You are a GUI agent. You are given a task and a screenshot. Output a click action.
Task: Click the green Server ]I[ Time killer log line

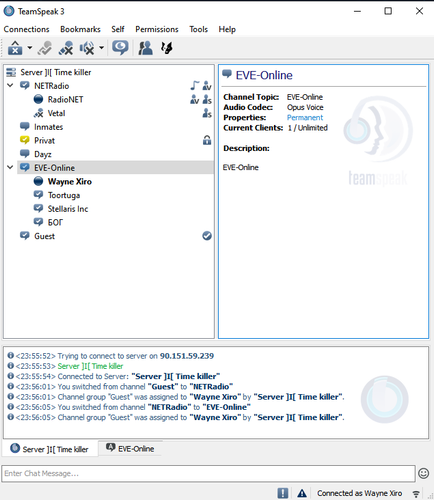(x=90, y=366)
